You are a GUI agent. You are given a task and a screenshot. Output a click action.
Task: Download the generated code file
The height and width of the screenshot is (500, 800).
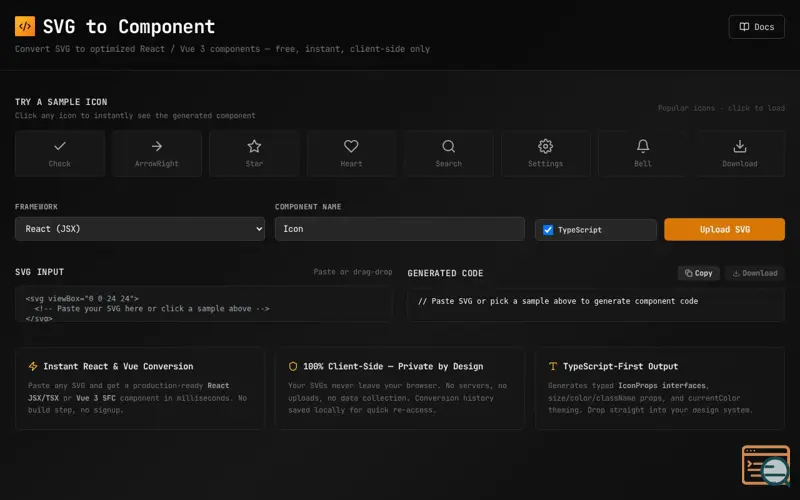755,273
